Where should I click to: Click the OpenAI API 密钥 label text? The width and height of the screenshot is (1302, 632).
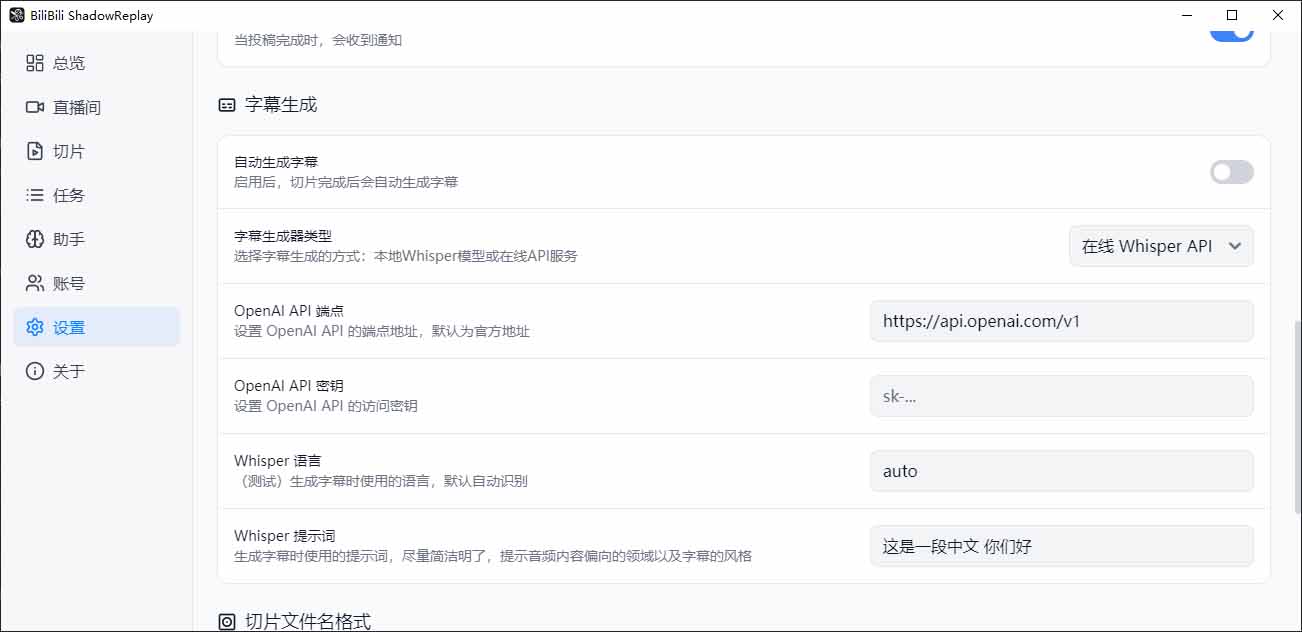(x=289, y=386)
